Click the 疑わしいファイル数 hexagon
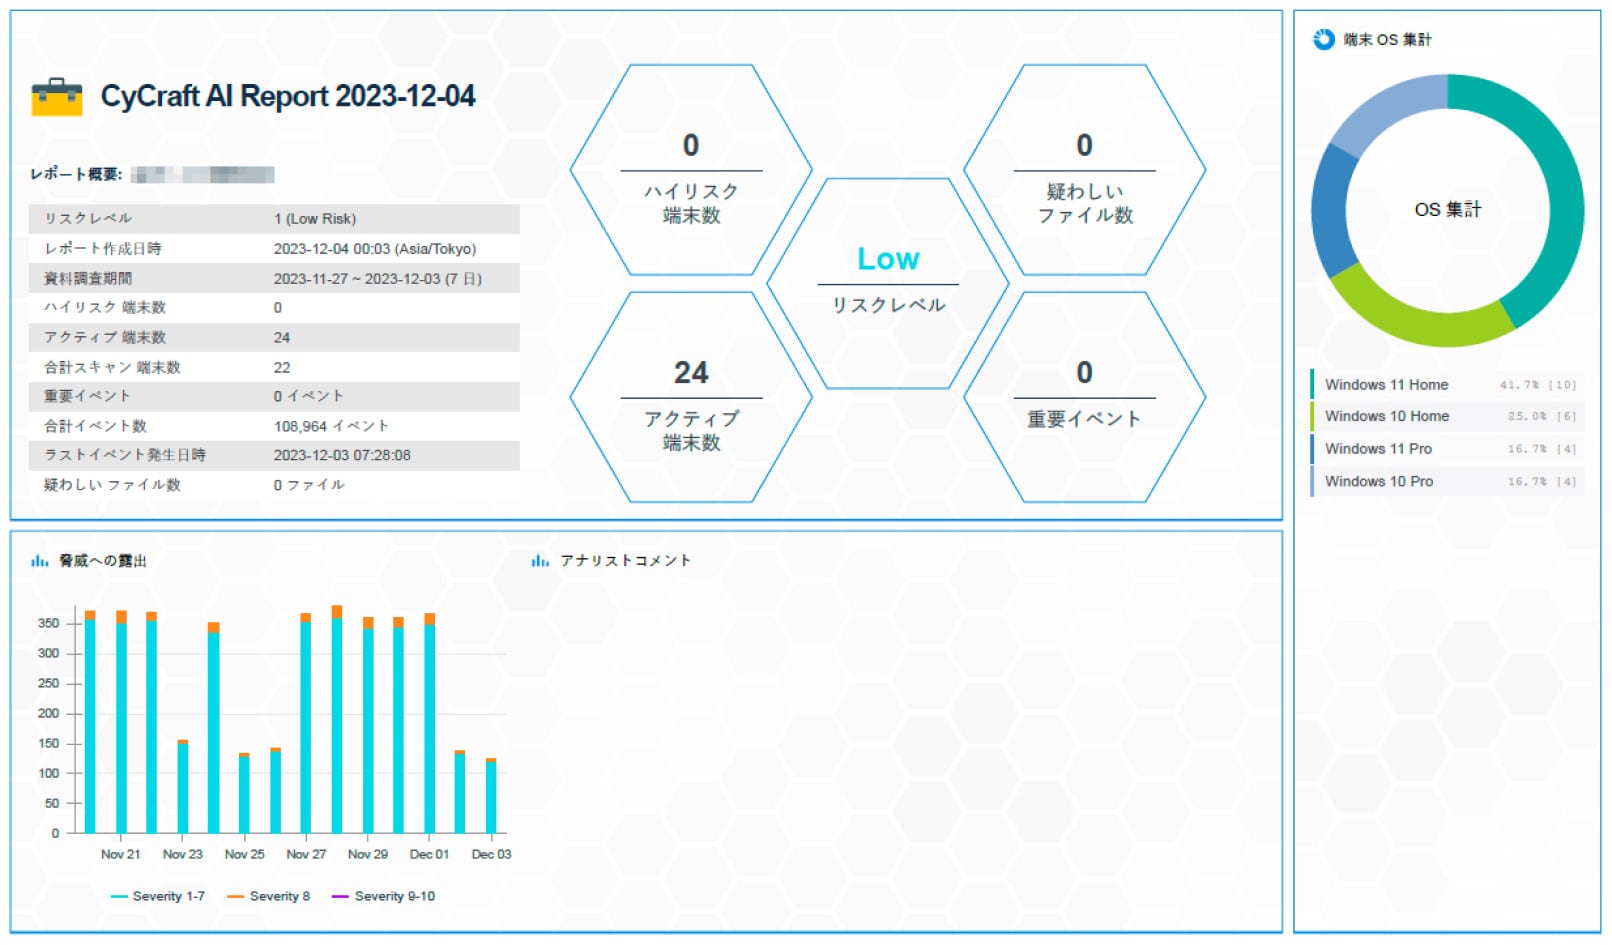The width and height of the screenshot is (1612, 945). (1084, 170)
